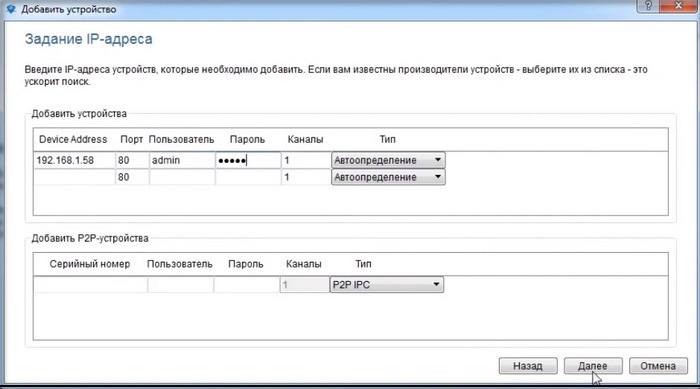700x389 pixels.
Task: Click the P2P Пароль field
Action: (x=246, y=284)
